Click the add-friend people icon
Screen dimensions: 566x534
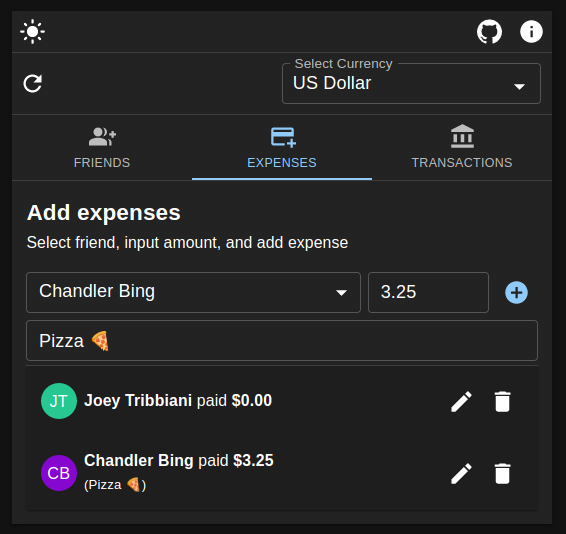[102, 136]
